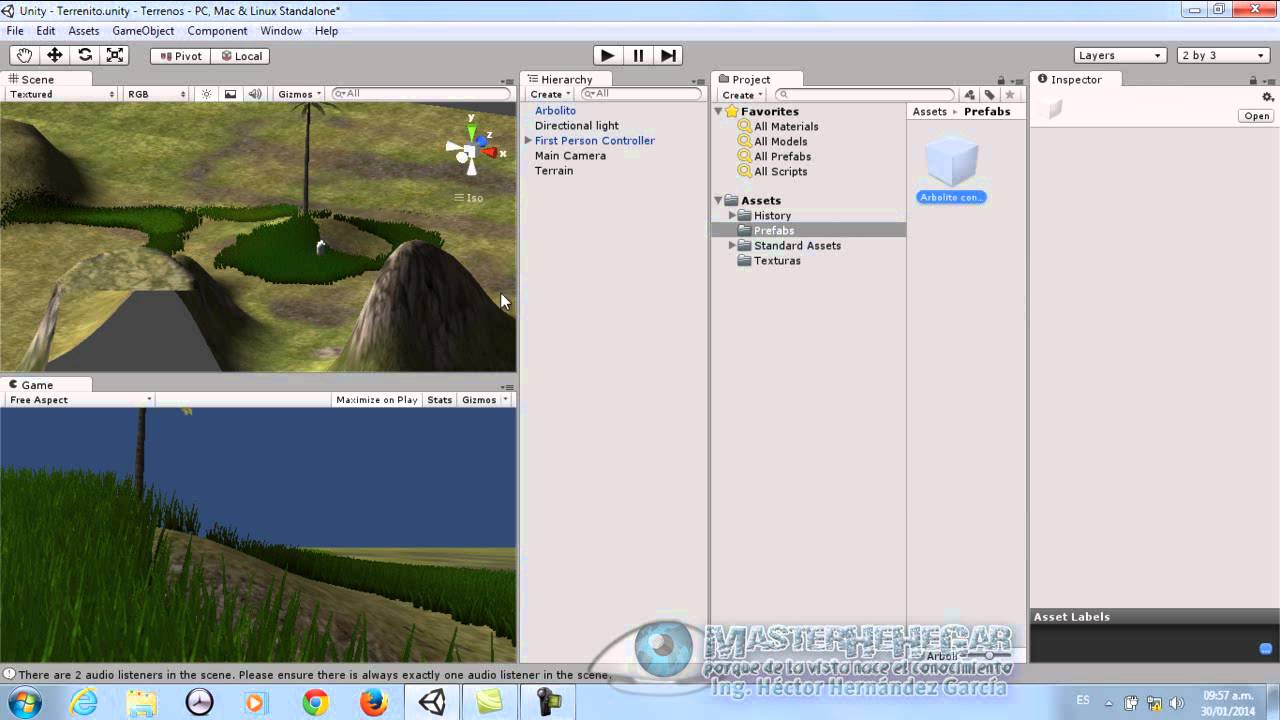The image size is (1280, 720).
Task: Open the File menu
Action: pos(15,31)
